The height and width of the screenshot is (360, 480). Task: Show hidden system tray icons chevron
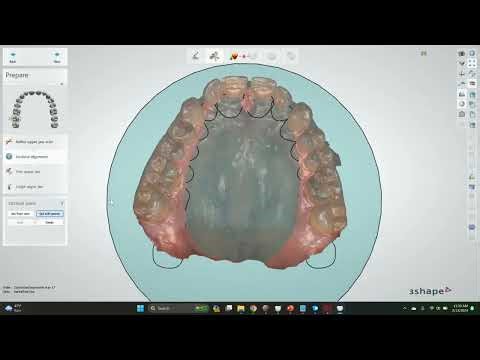coord(405,308)
